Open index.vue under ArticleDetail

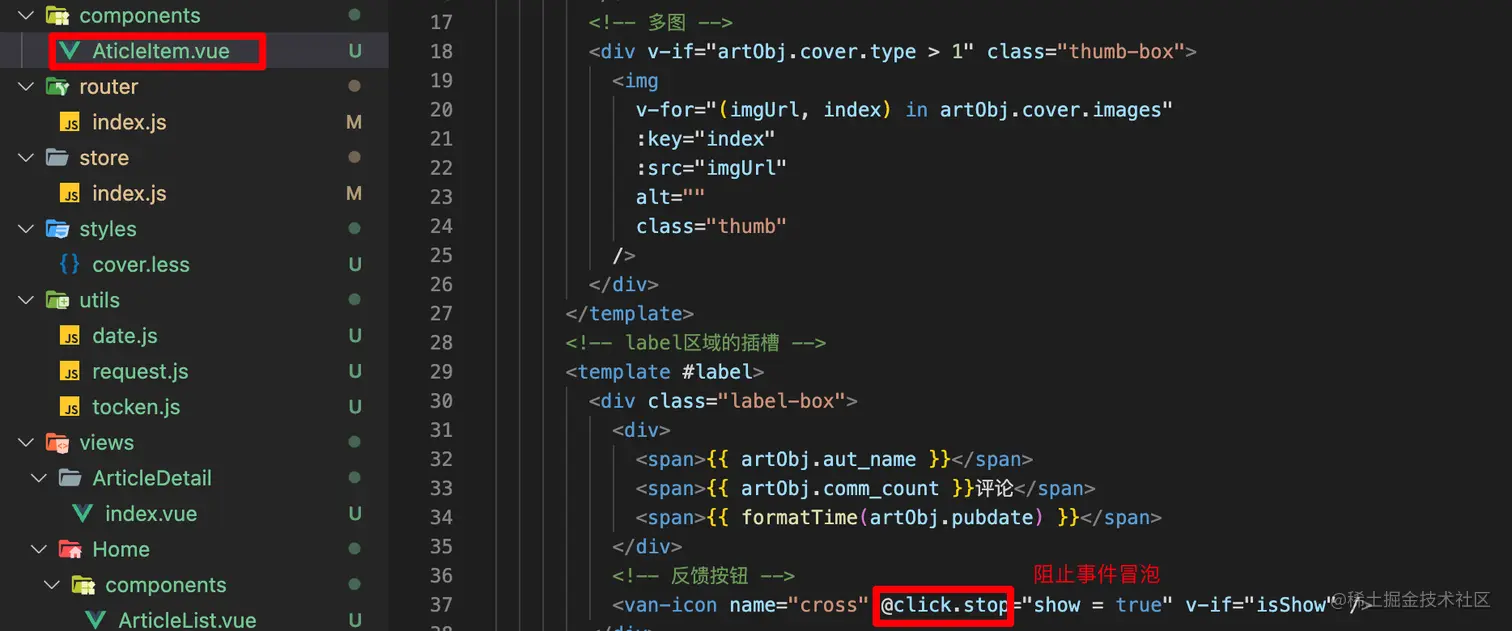pos(151,513)
